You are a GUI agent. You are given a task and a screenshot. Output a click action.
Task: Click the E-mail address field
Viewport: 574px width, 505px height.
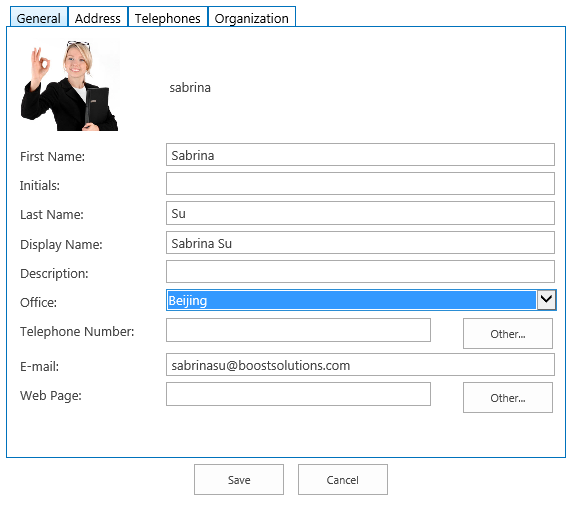(x=360, y=364)
